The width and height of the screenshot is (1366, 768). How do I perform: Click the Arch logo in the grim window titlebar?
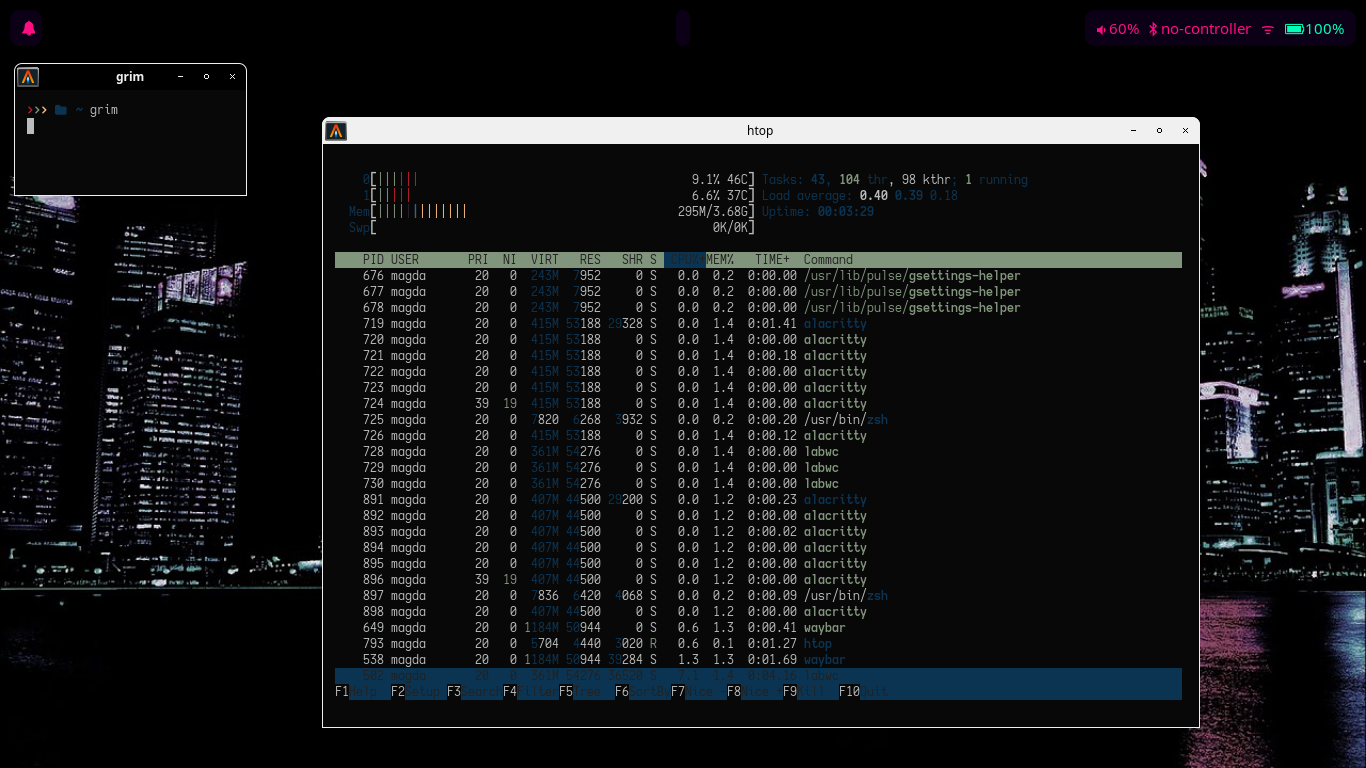[x=28, y=77]
